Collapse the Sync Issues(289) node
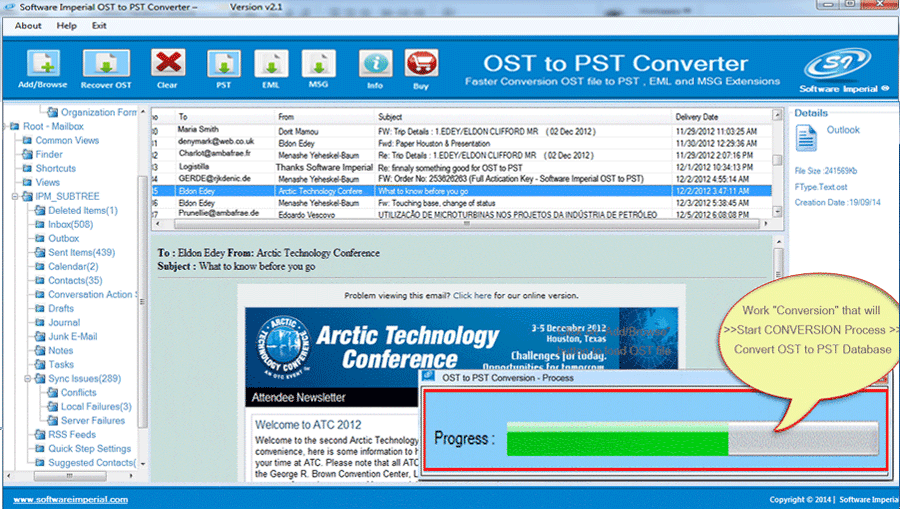900x509 pixels. (28, 379)
